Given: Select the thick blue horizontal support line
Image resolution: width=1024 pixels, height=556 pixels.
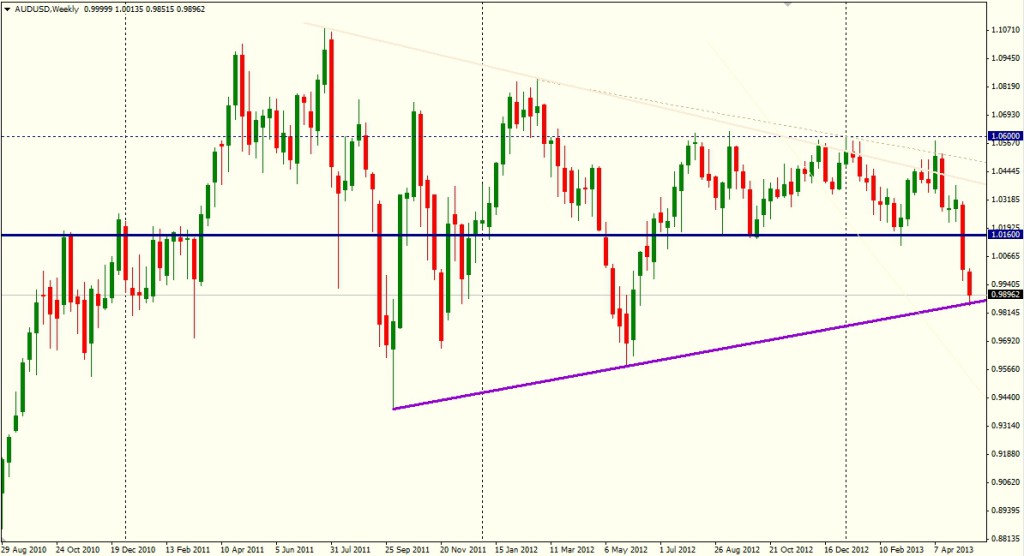Looking at the screenshot, I should point(300,235).
